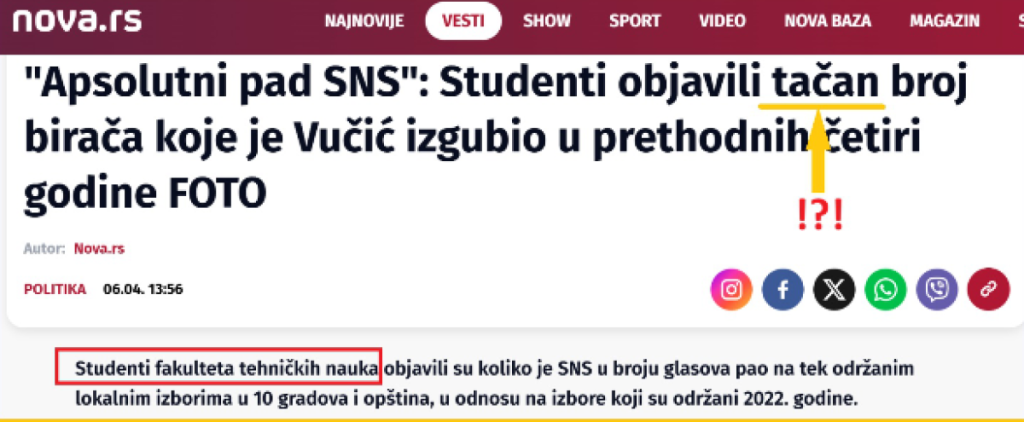The width and height of the screenshot is (1024, 422).
Task: Open the Nova.rs author link
Action: (99, 249)
